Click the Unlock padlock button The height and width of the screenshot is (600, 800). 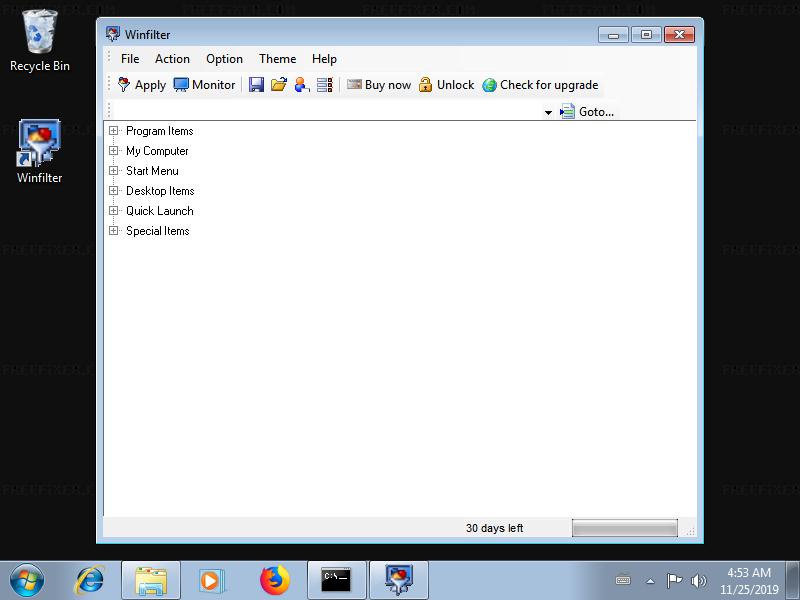pyautogui.click(x=446, y=85)
